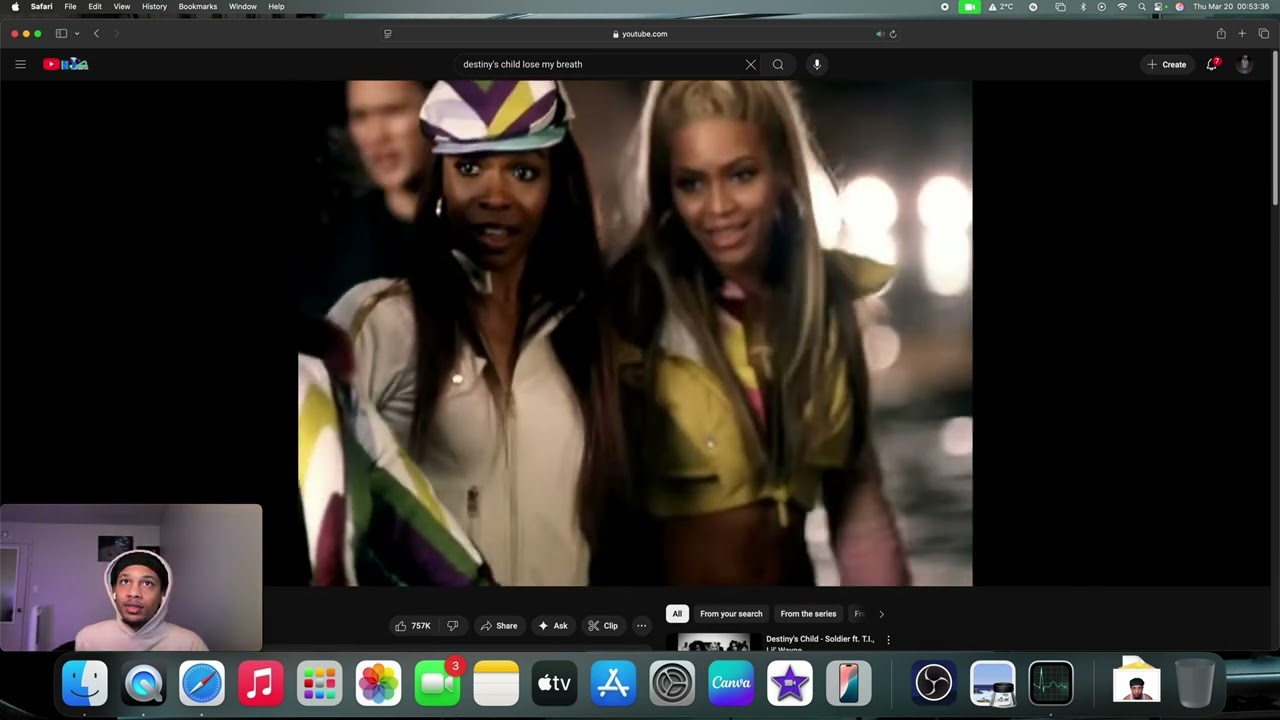
Task: Open the YouTube hamburger guide menu
Action: 20,64
